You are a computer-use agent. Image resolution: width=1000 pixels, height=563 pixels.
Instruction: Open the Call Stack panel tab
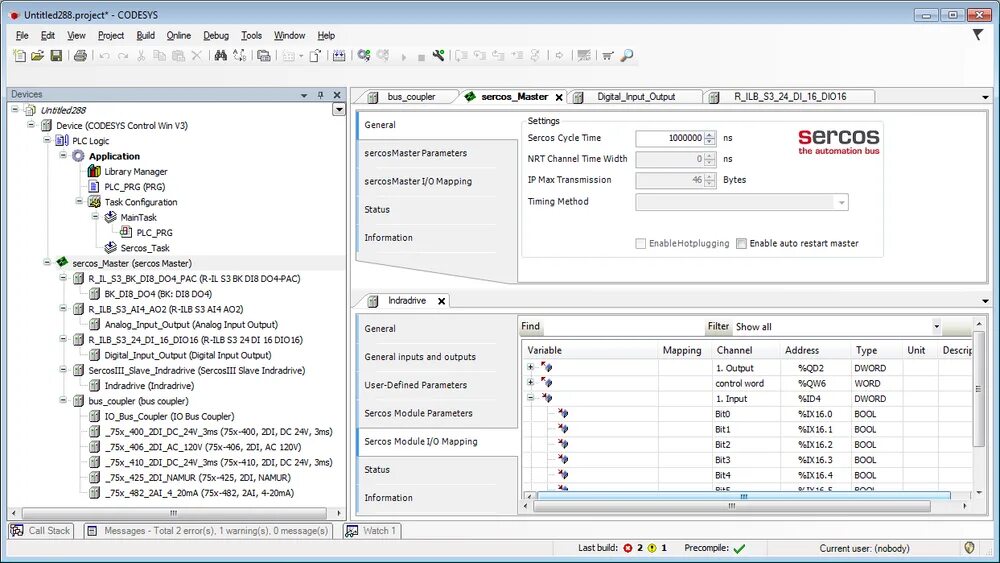point(41,530)
